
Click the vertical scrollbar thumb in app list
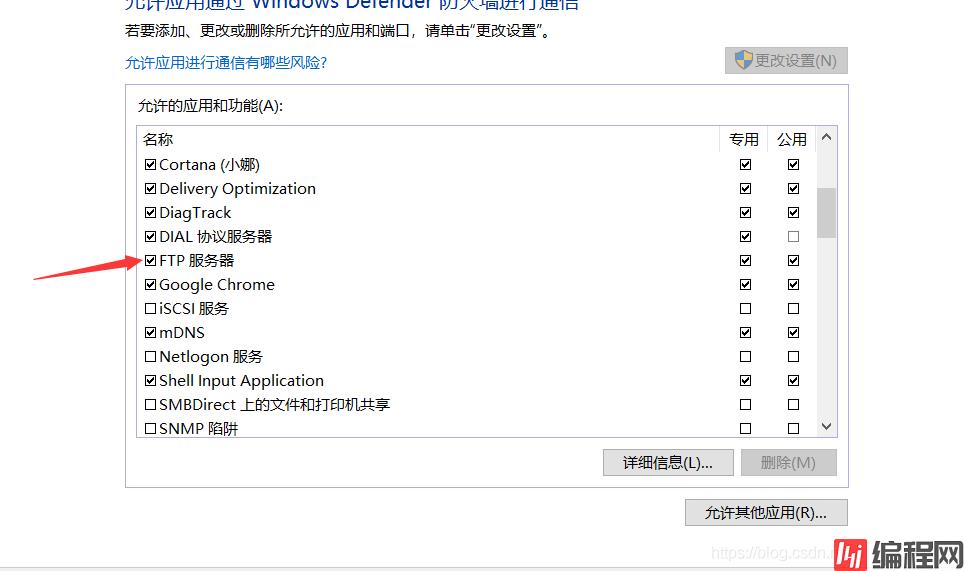click(826, 212)
